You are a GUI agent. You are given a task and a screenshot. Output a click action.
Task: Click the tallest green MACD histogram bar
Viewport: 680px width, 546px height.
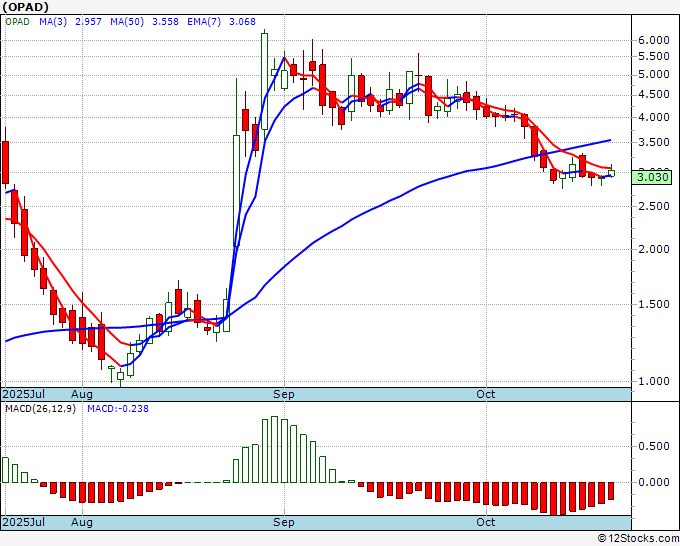tap(274, 449)
